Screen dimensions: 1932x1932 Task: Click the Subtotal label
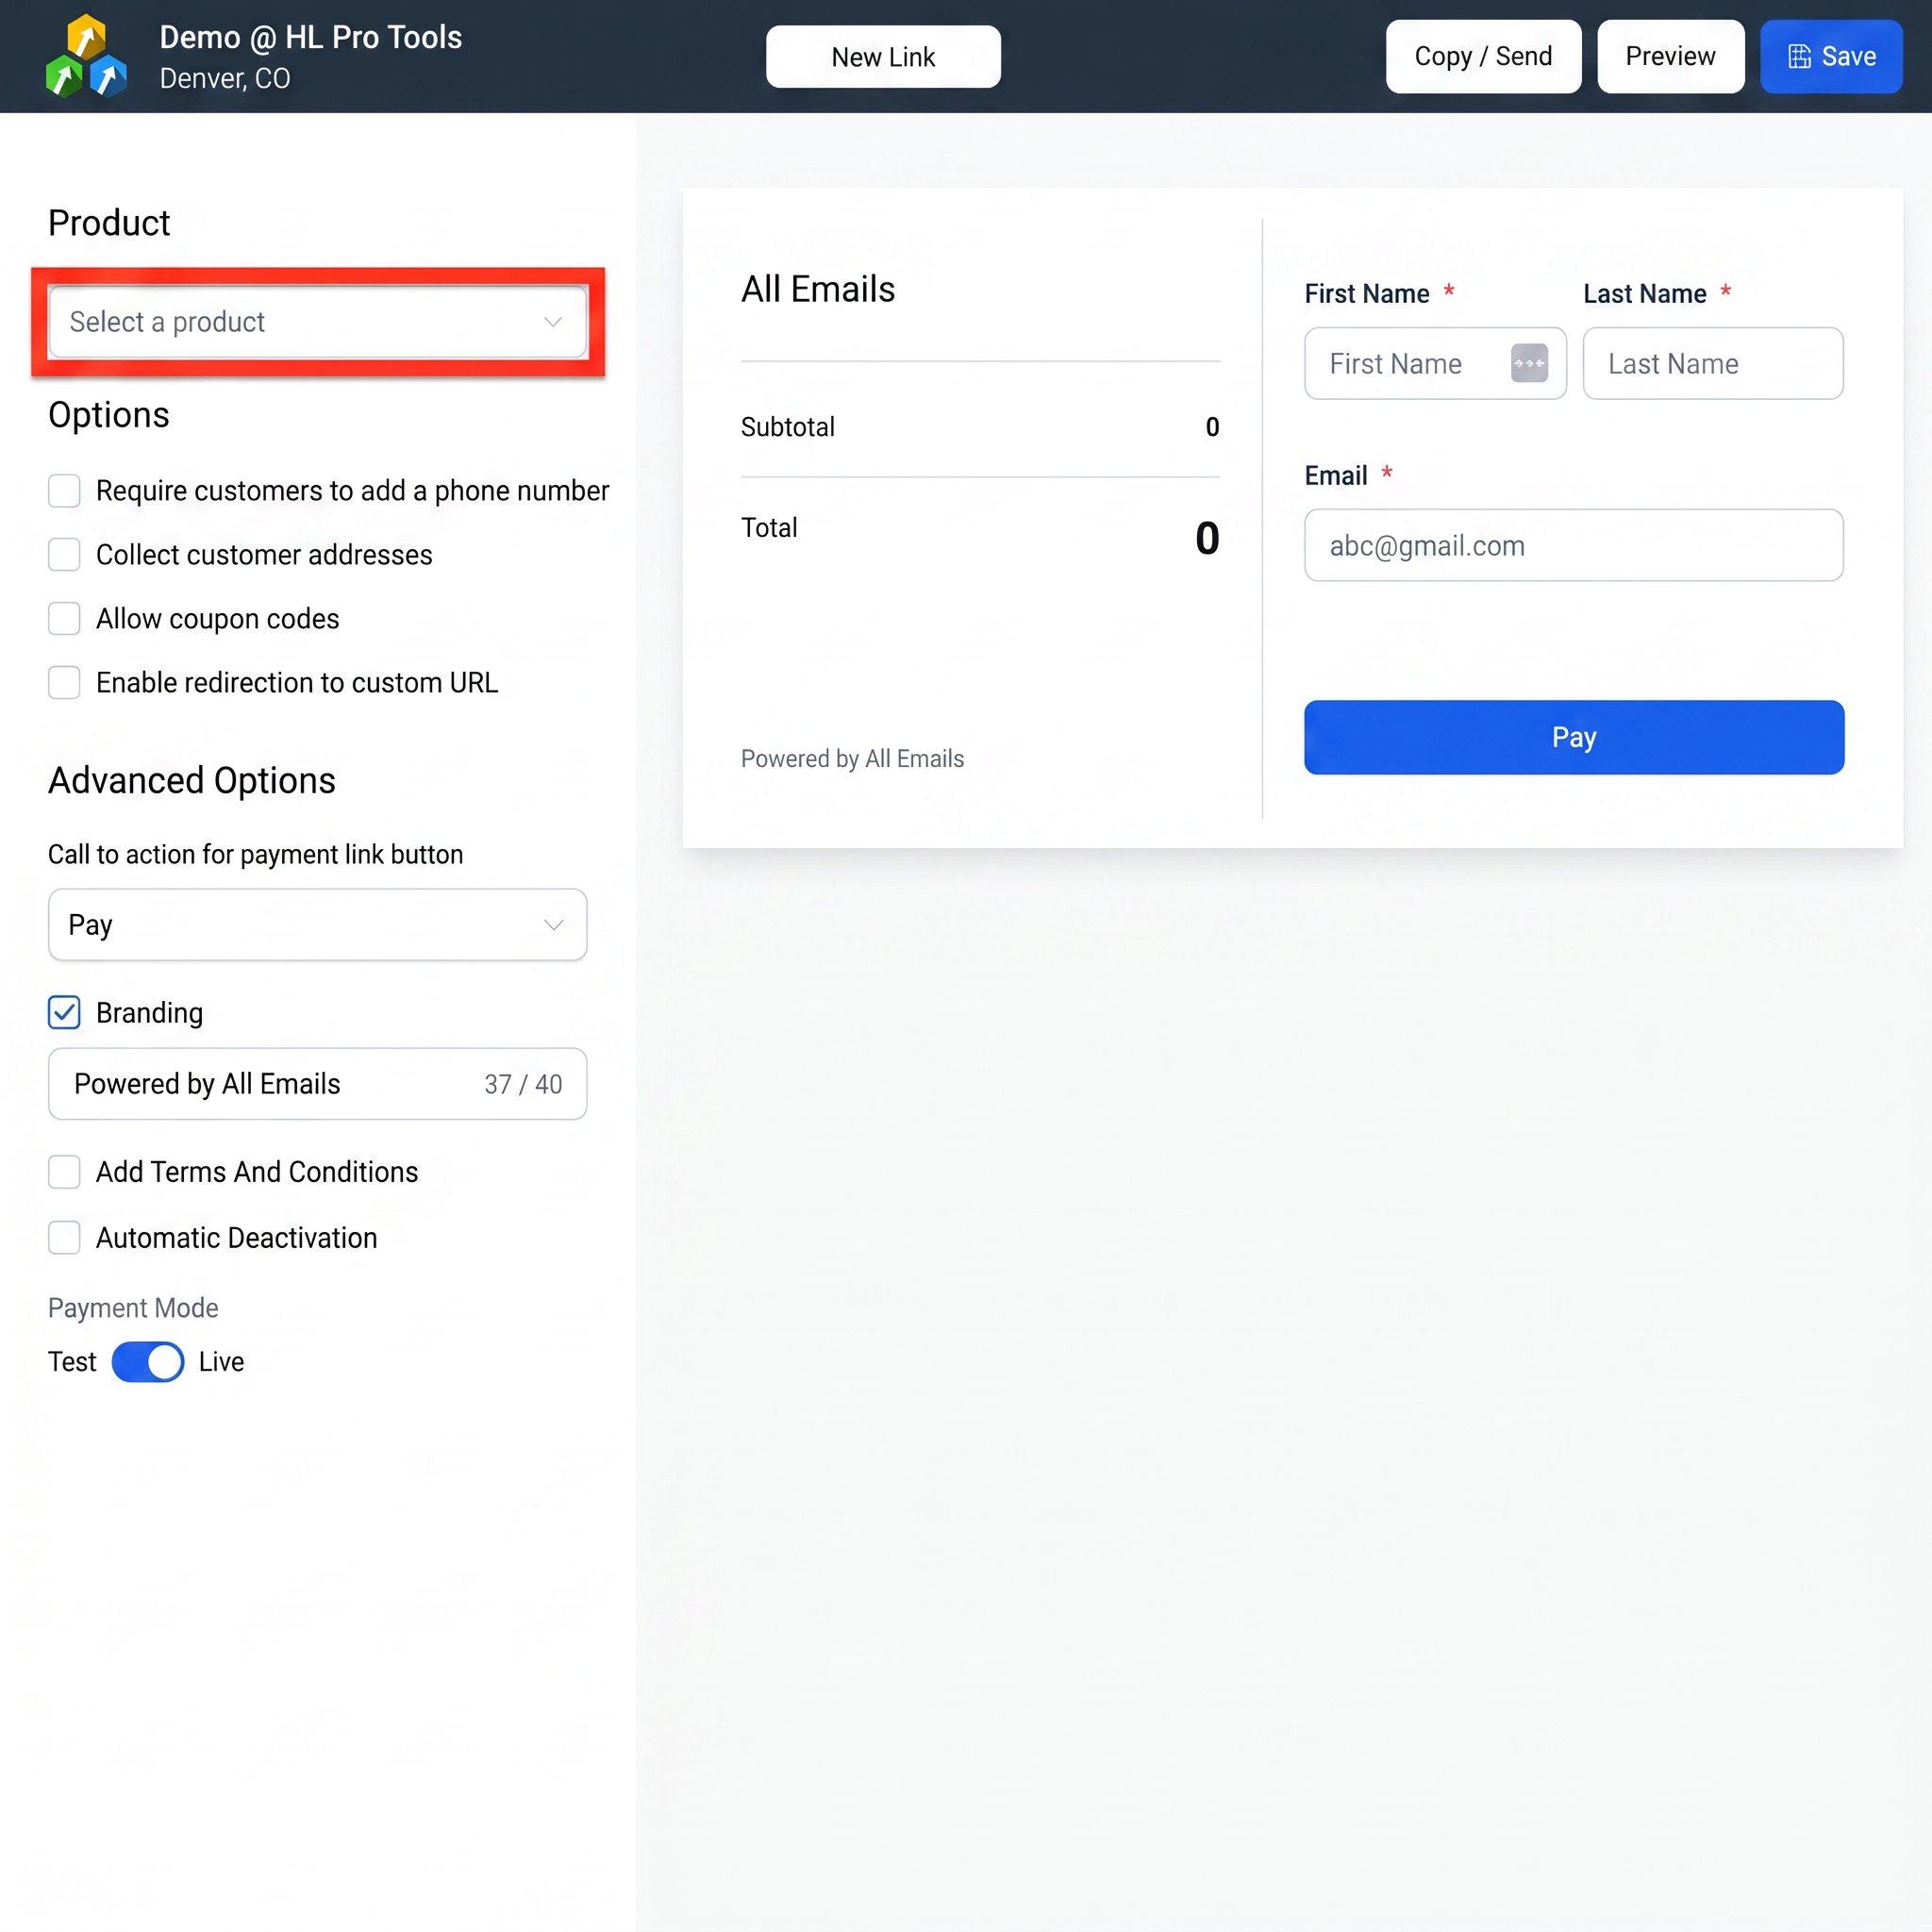(788, 427)
